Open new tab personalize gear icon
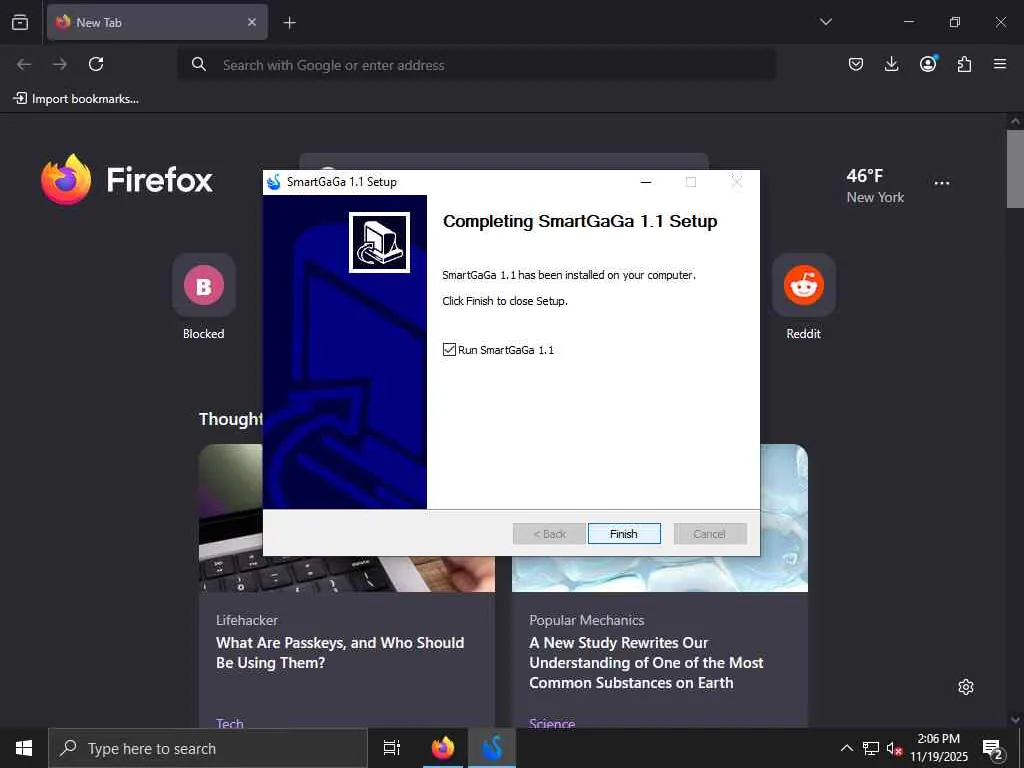This screenshot has width=1024, height=768. tap(966, 687)
